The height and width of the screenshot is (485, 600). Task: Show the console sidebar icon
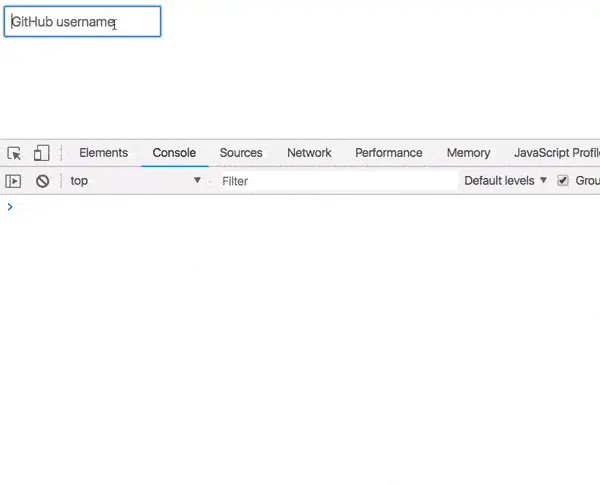tap(13, 181)
